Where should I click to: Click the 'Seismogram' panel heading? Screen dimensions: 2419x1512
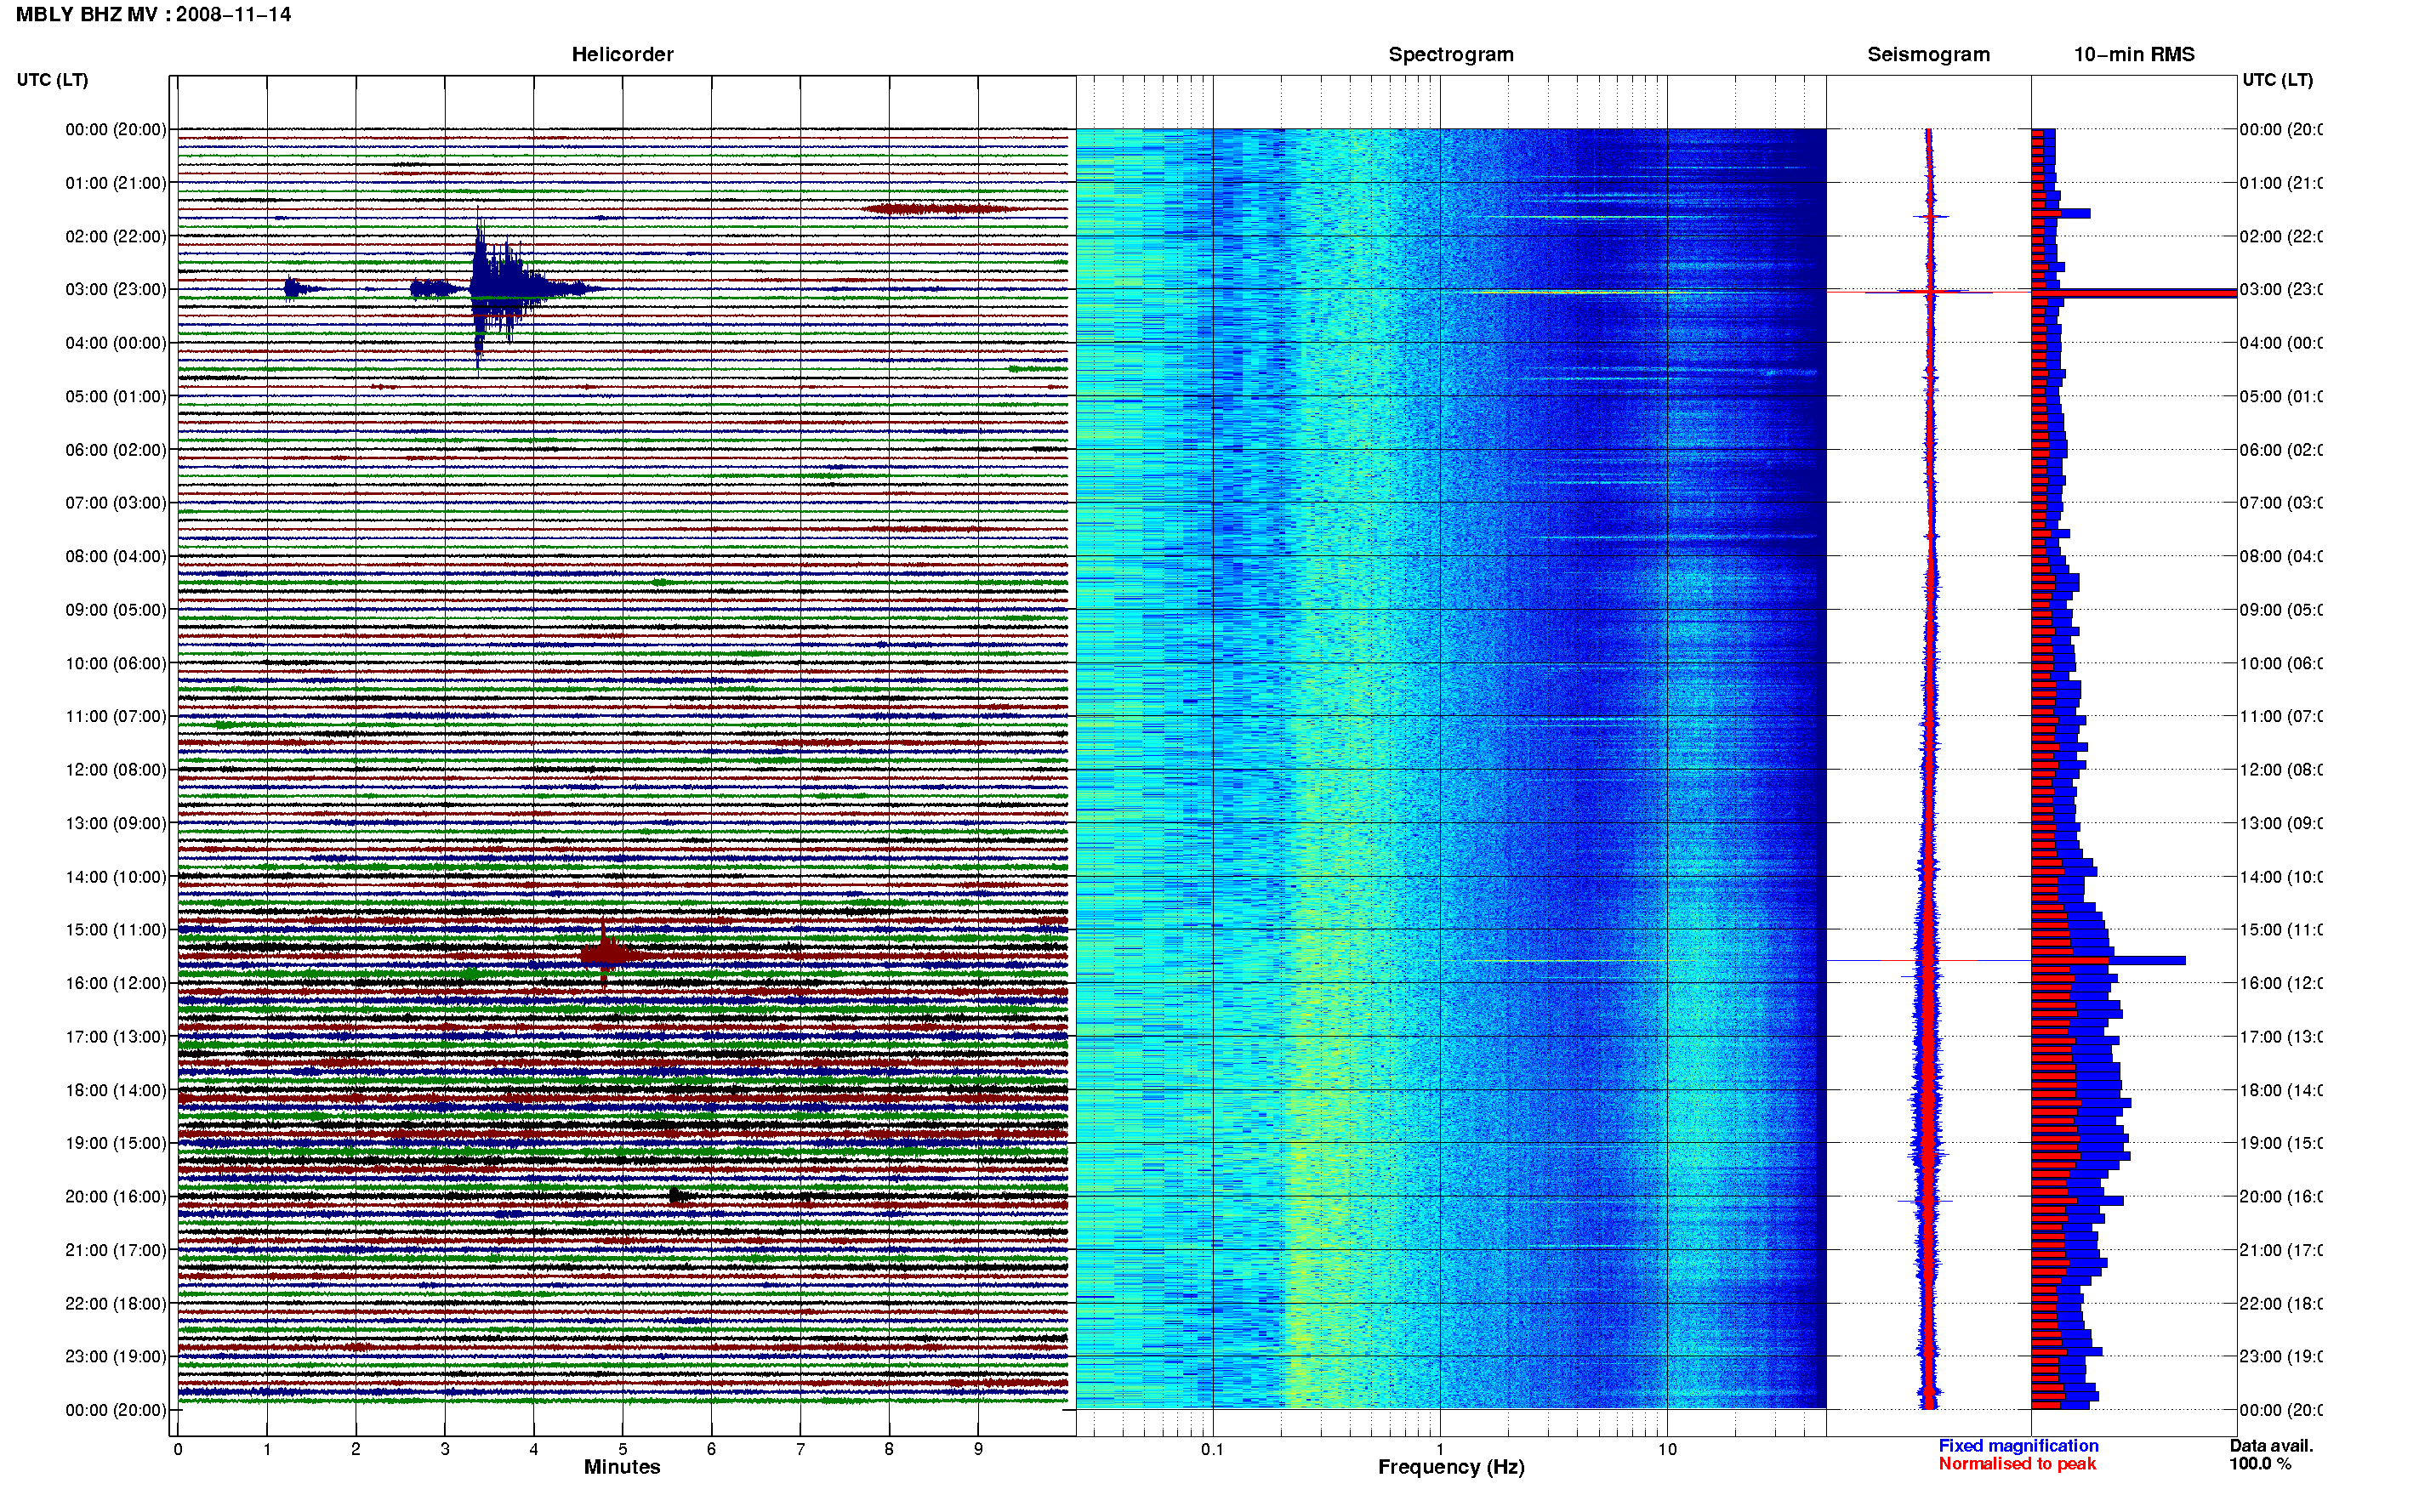point(1928,55)
